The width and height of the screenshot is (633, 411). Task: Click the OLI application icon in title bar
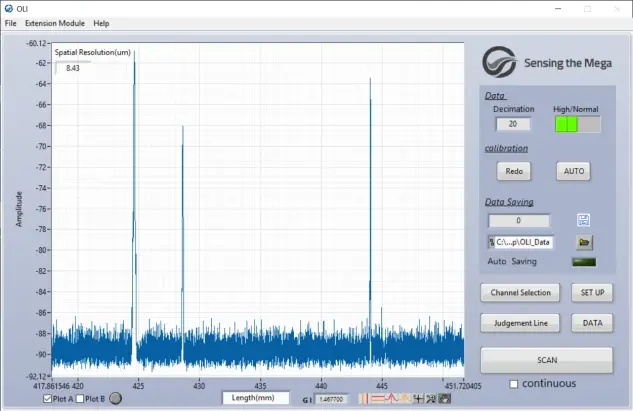pos(9,8)
